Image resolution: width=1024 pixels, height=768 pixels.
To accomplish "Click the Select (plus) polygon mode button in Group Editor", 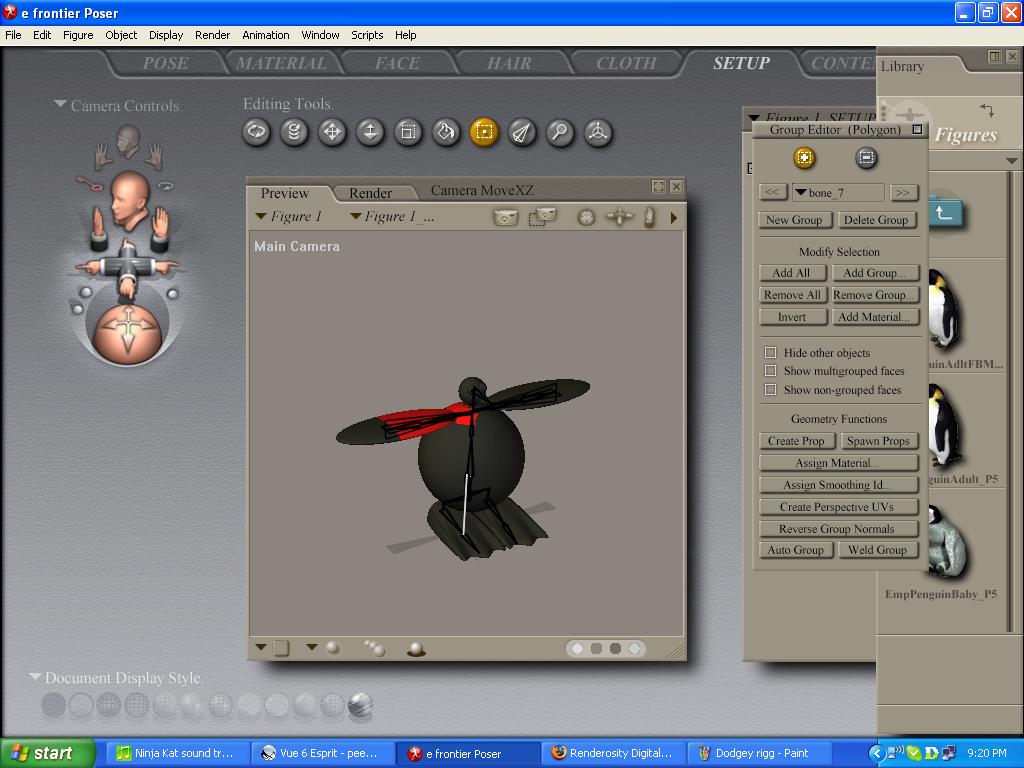I will pos(805,158).
